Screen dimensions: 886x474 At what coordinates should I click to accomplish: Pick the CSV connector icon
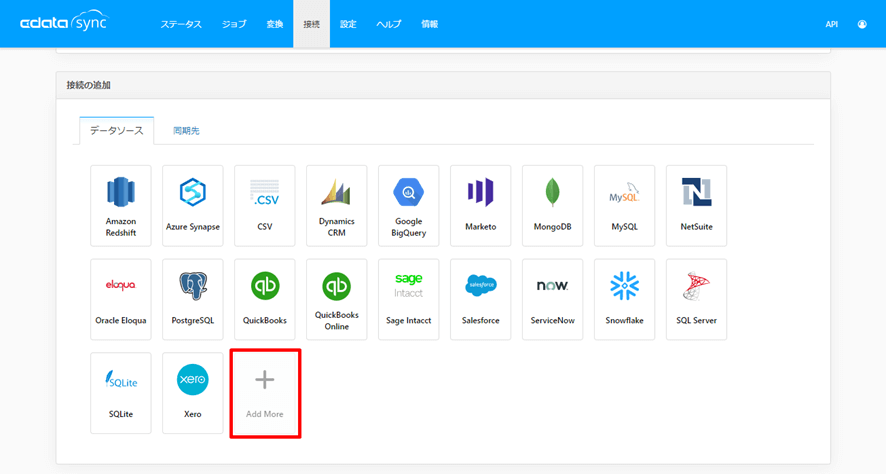tap(264, 206)
